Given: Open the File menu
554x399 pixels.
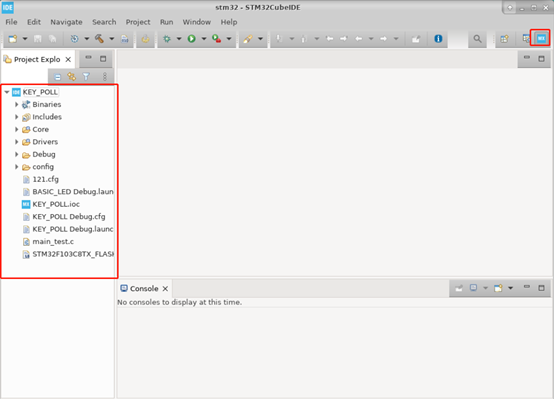Looking at the screenshot, I should click(x=11, y=22).
